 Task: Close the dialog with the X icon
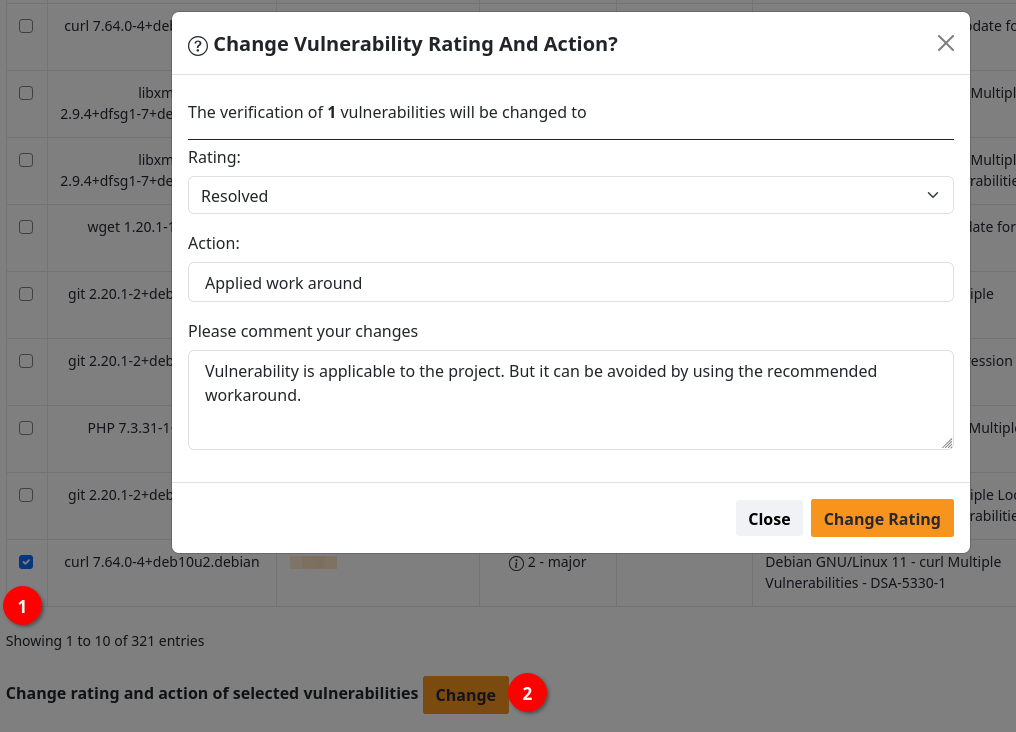click(x=945, y=43)
